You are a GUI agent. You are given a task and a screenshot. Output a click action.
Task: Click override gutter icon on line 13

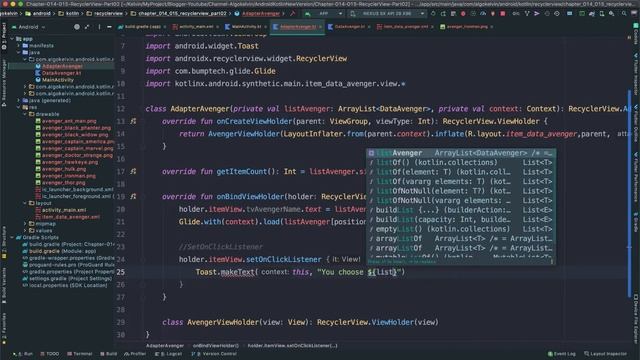tap(133, 121)
